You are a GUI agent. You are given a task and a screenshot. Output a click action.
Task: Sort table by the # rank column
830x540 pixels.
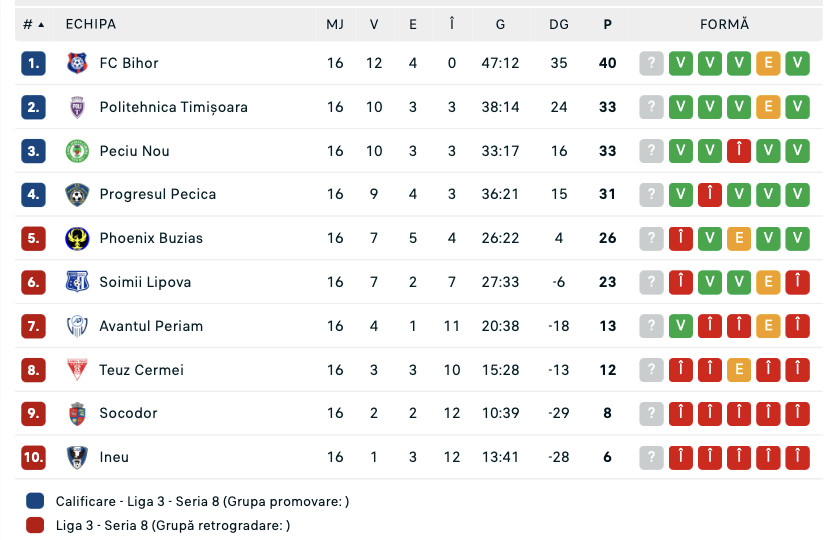tap(33, 24)
